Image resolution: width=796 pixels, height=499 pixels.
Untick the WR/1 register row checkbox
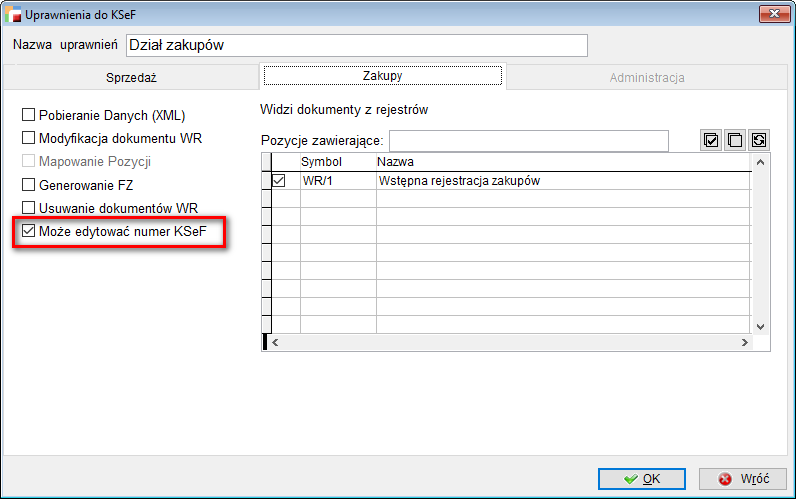pos(279,181)
